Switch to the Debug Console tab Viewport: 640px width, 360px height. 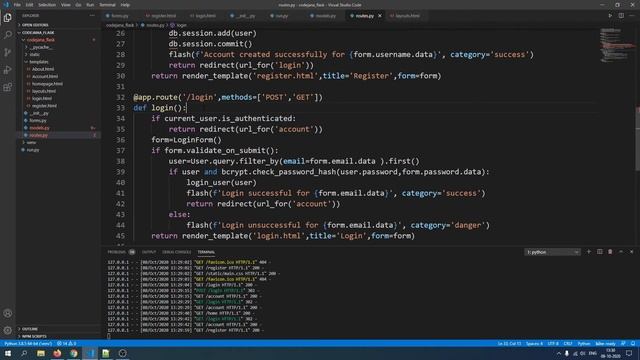(176, 252)
